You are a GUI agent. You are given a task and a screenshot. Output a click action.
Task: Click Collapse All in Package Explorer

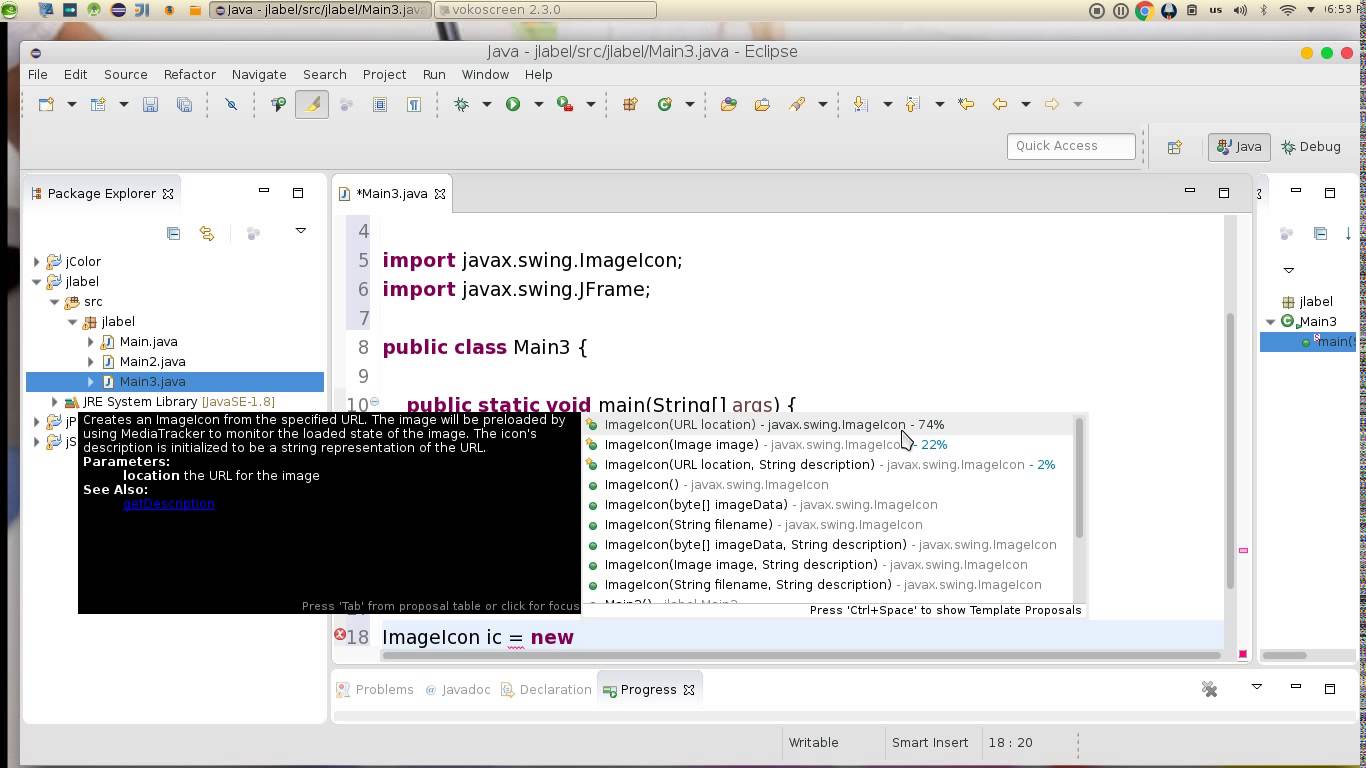173,233
